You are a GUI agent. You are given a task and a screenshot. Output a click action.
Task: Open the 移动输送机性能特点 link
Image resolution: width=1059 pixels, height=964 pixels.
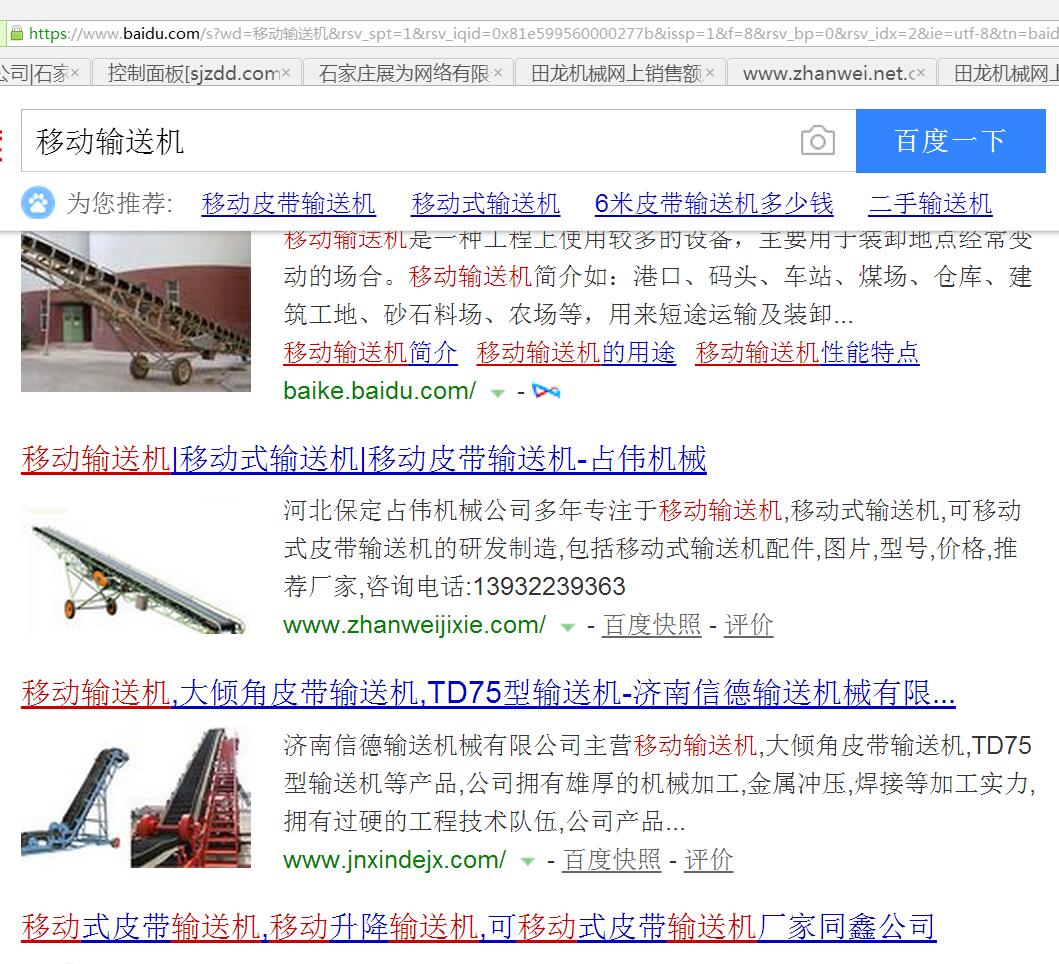pos(807,353)
